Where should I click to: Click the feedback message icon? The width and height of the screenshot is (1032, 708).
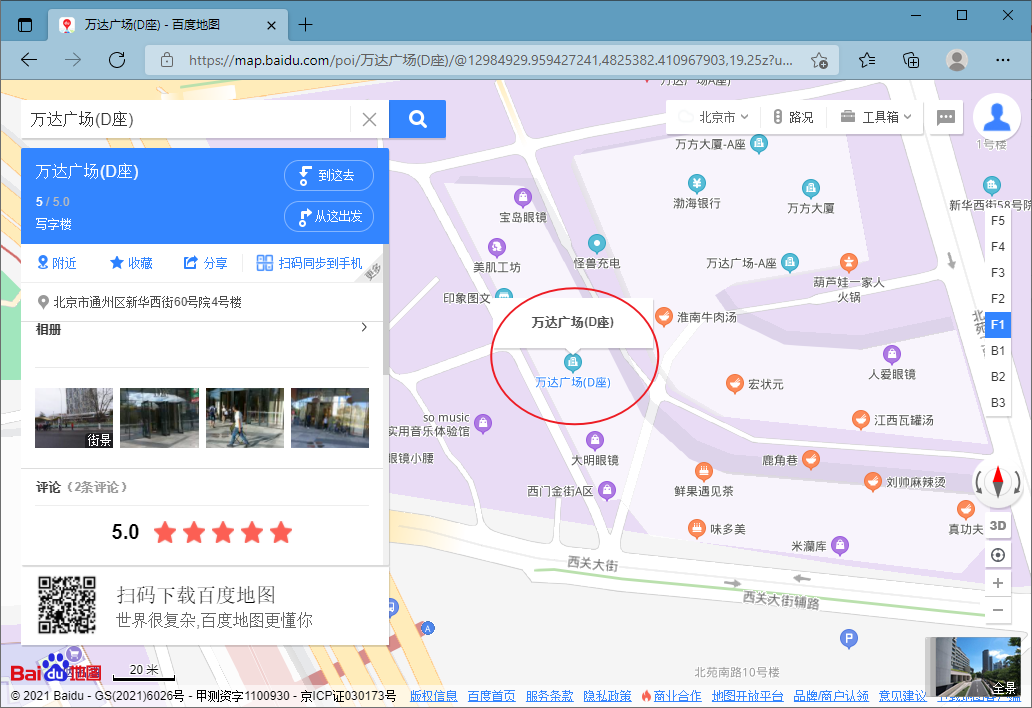[x=946, y=117]
